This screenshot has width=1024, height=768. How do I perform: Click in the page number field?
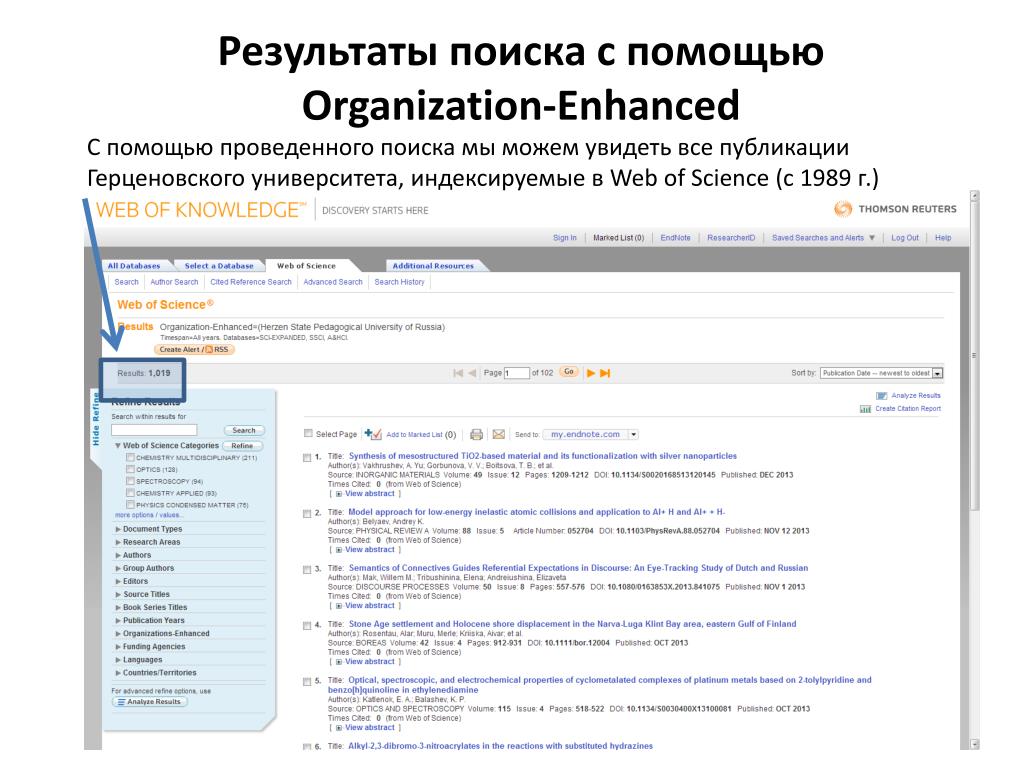[516, 373]
